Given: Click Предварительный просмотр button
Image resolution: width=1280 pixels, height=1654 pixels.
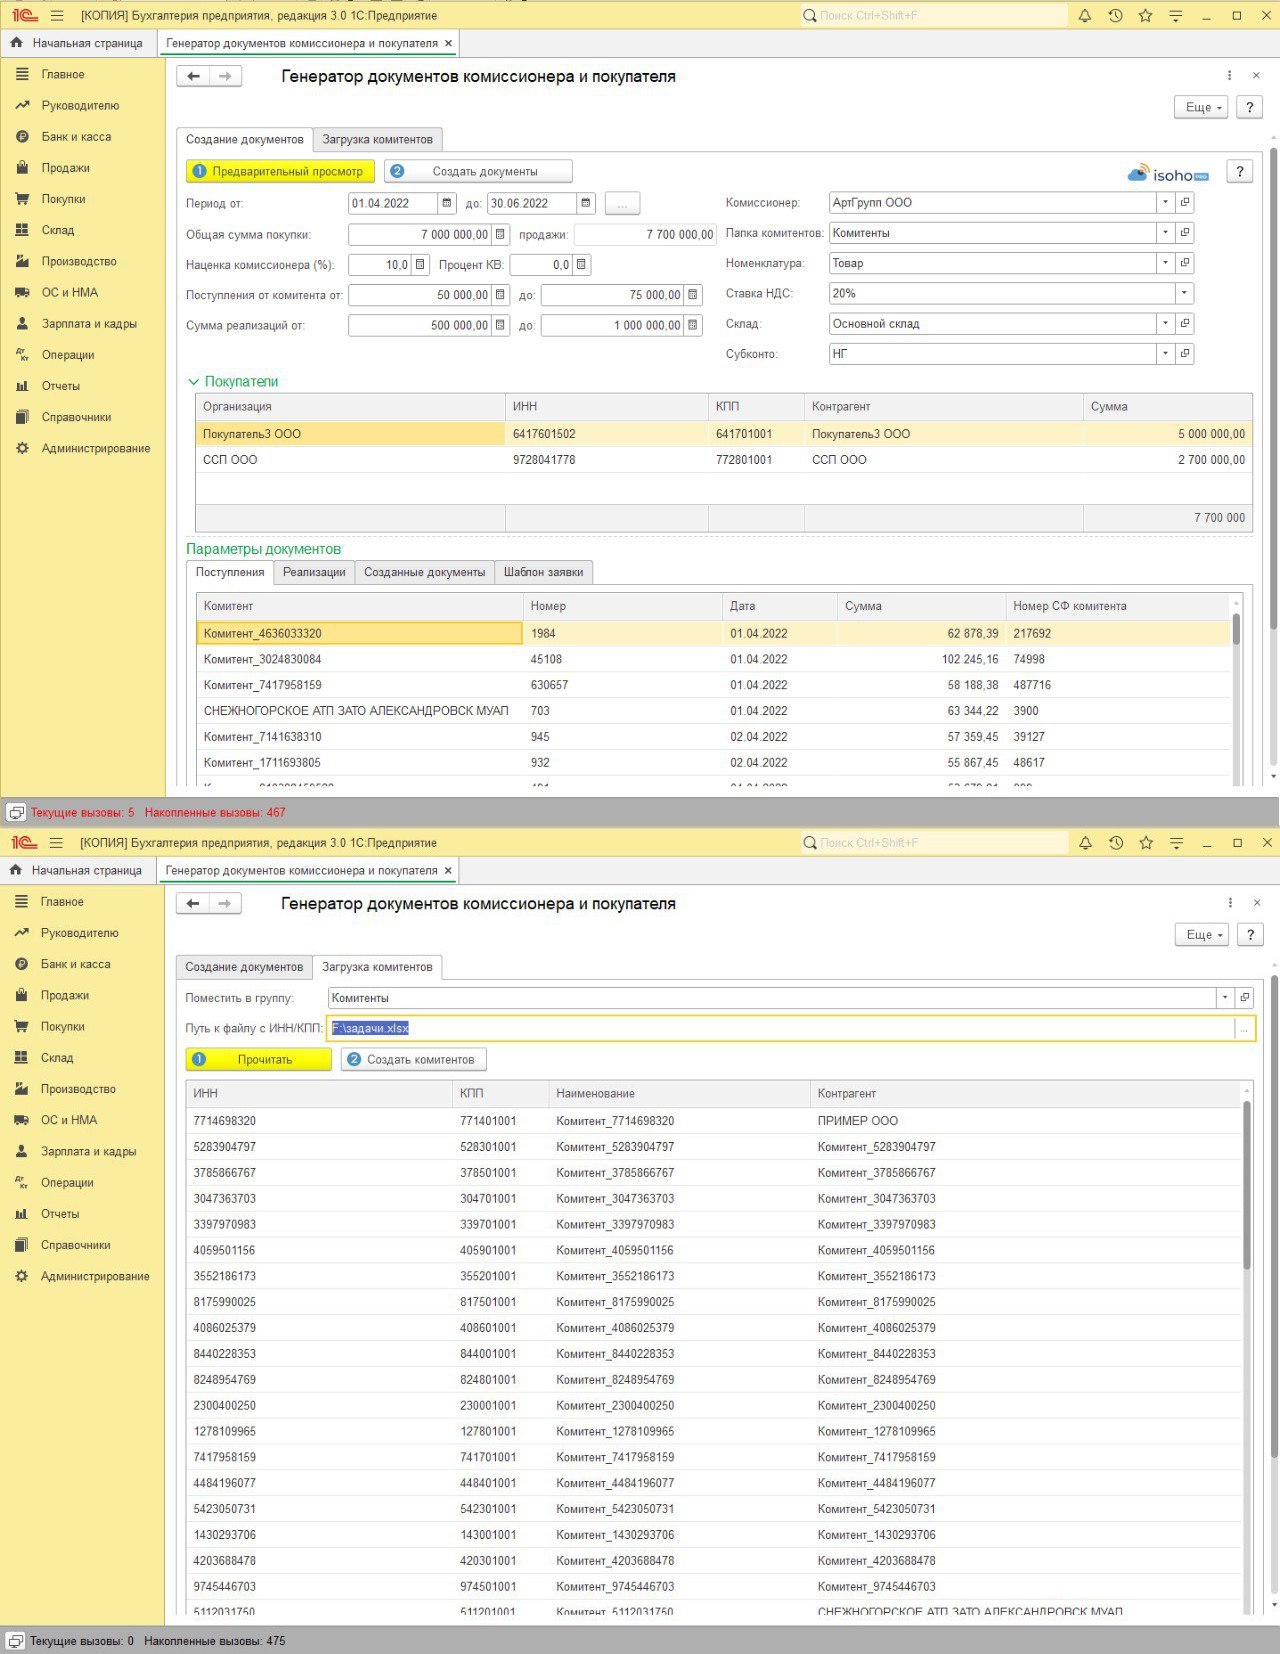Looking at the screenshot, I should (280, 171).
